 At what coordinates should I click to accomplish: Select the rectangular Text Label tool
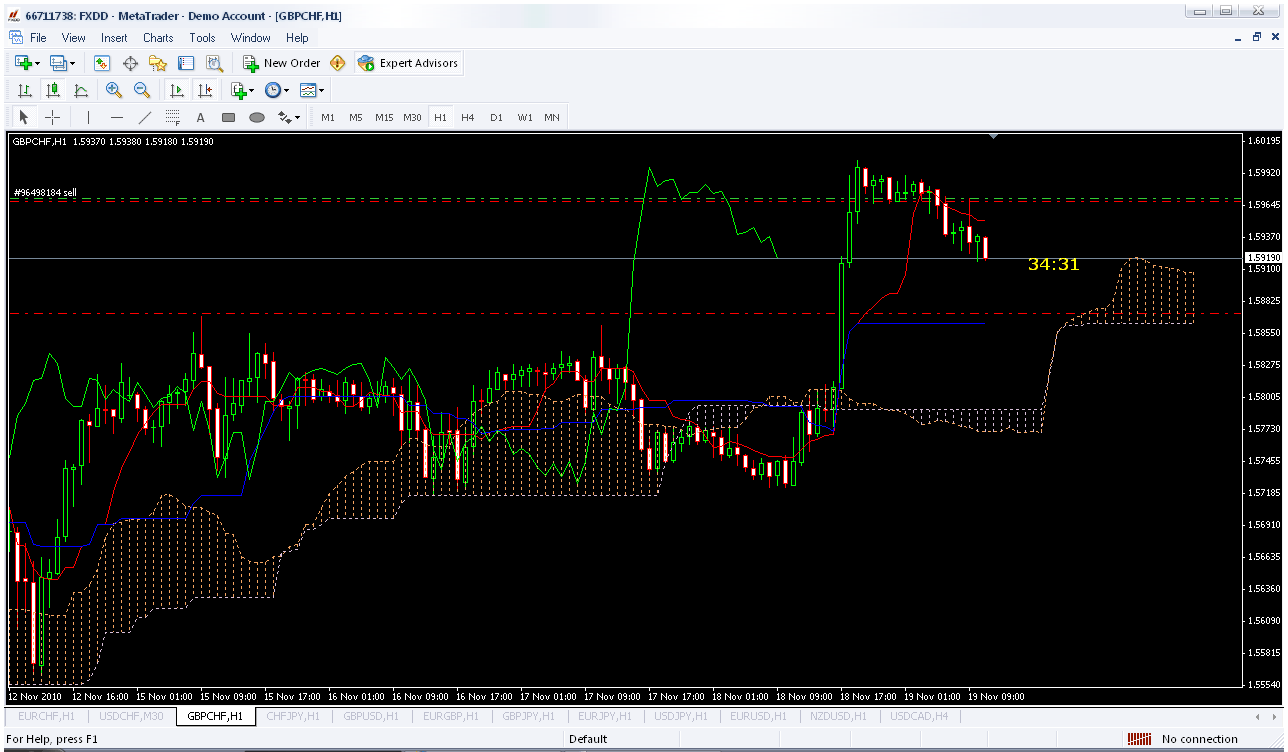pyautogui.click(x=228, y=117)
